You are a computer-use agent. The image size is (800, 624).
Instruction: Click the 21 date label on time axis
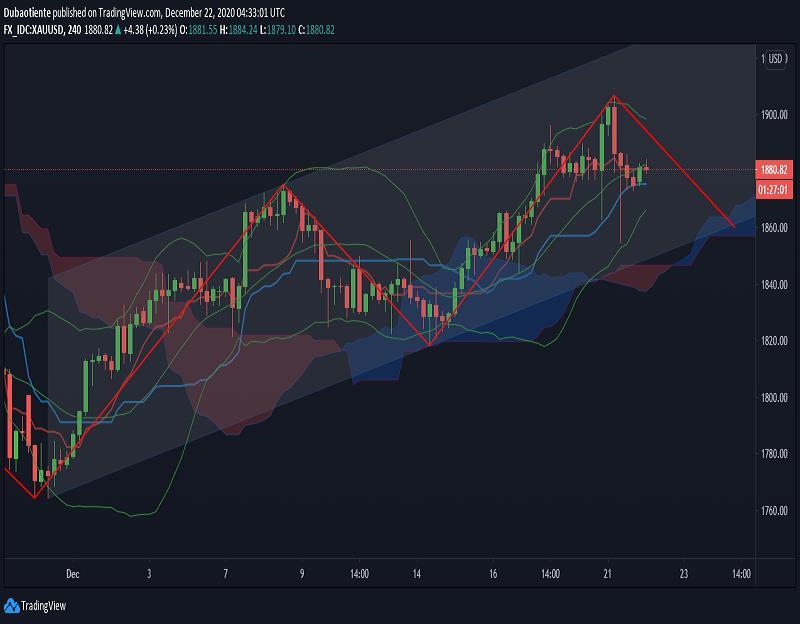point(607,574)
